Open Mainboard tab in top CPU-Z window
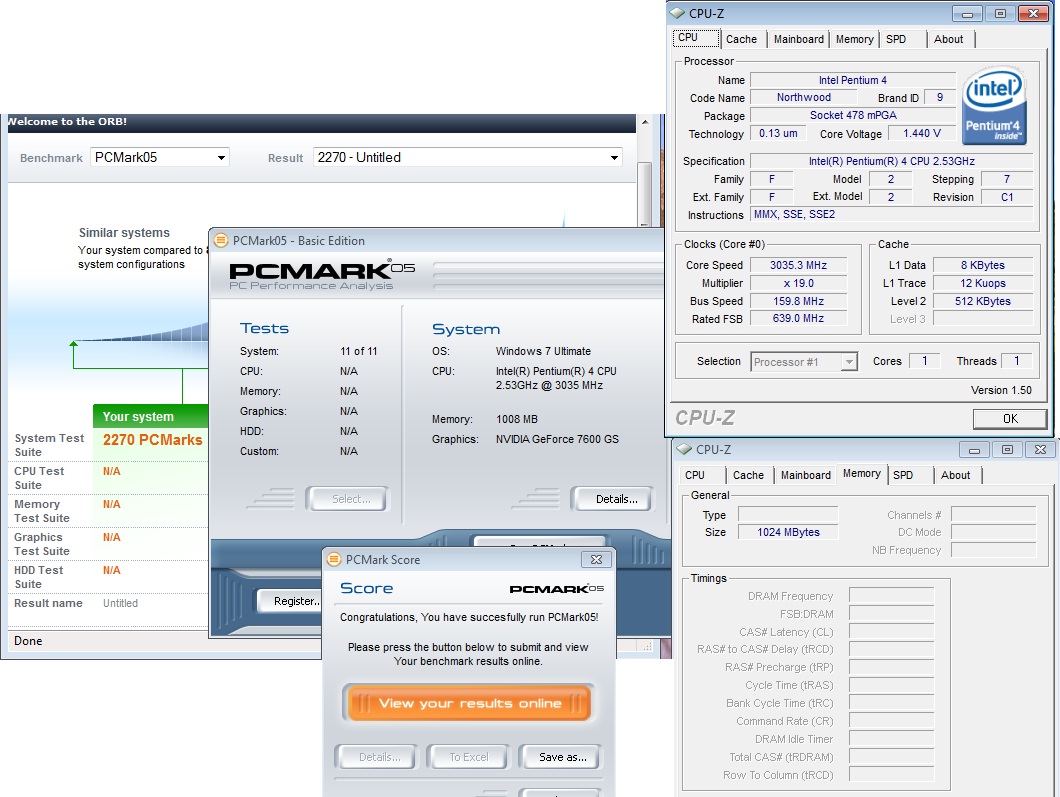Viewport: 1060px width, 797px height. pos(798,39)
